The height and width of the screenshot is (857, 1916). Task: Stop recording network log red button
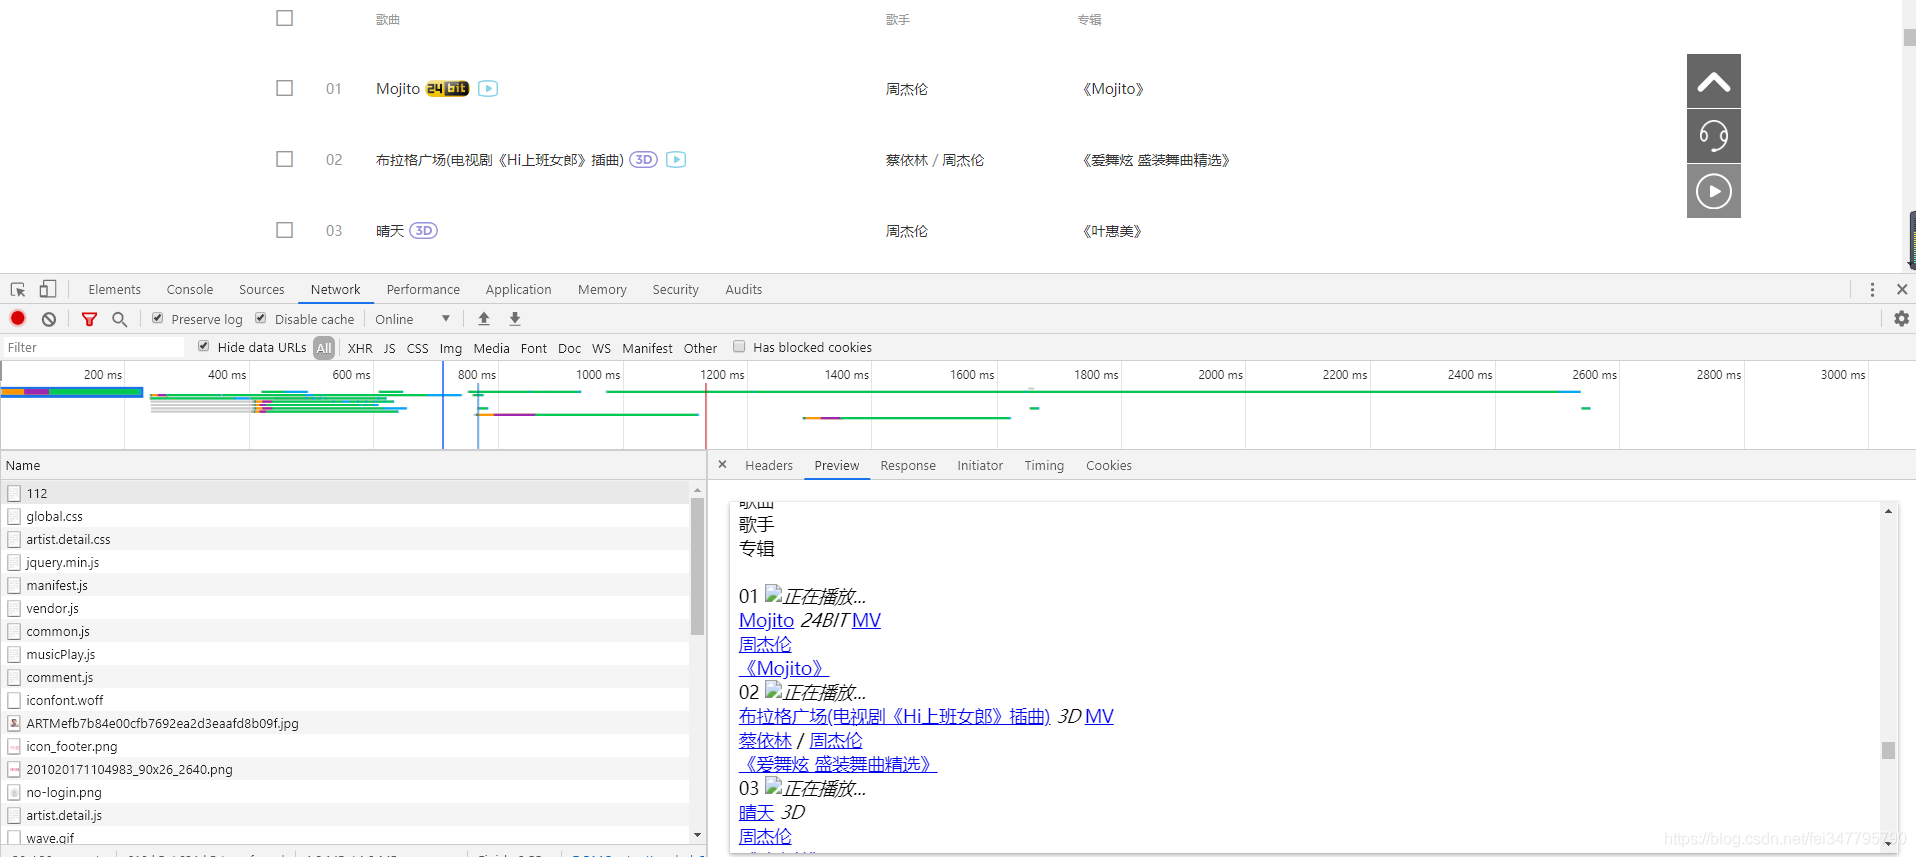click(x=18, y=319)
